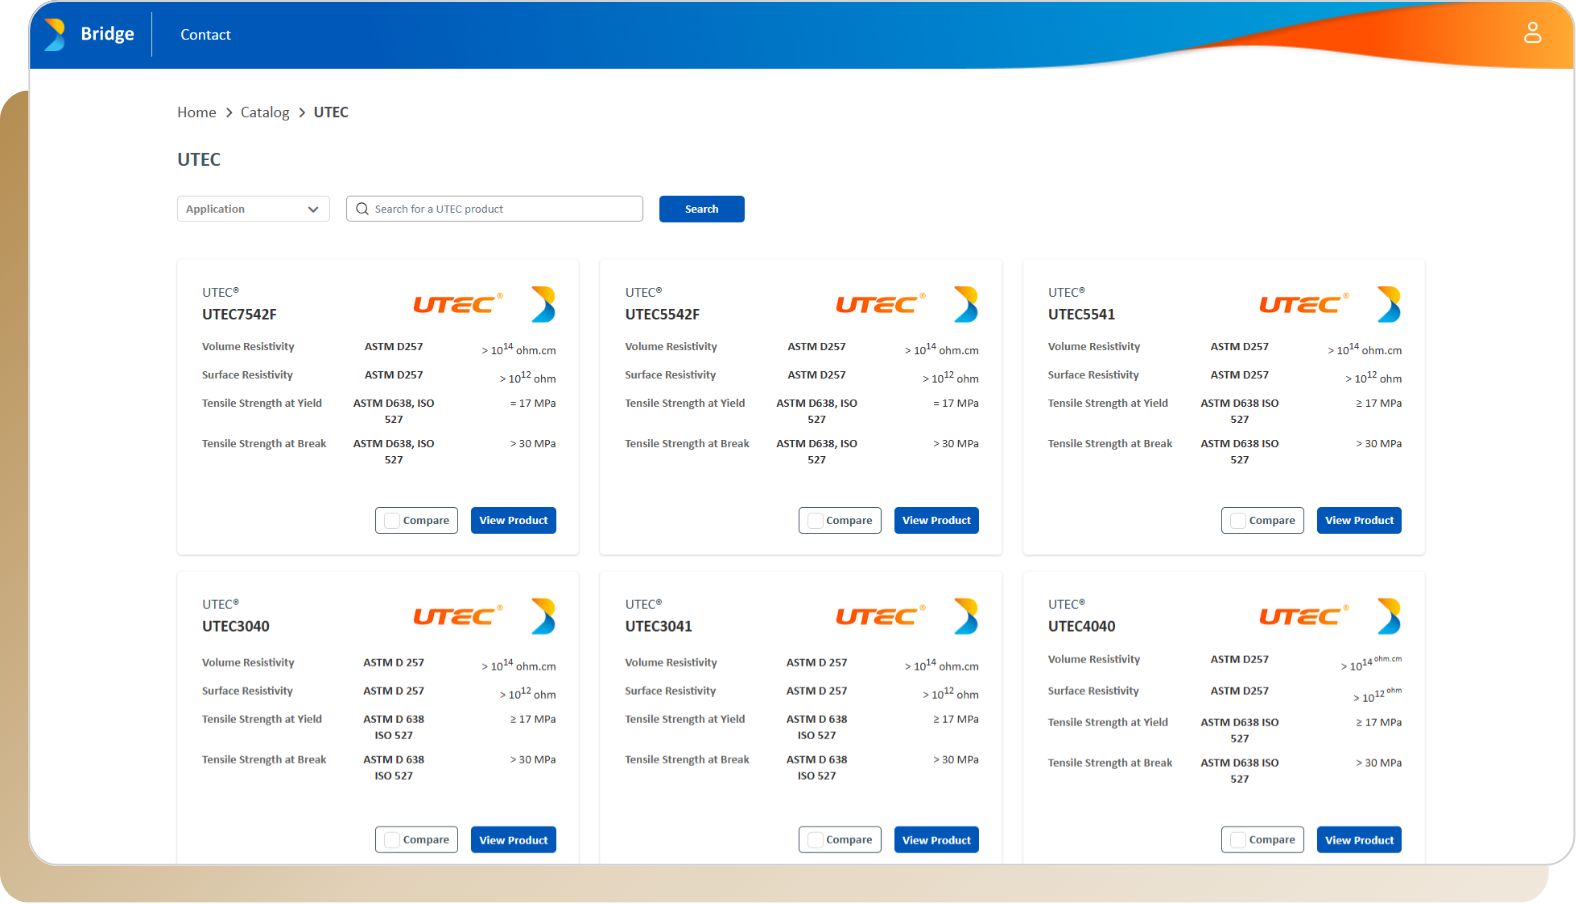
Task: Tick the Compare checkbox for UTEC7542F
Action: pyautogui.click(x=392, y=521)
